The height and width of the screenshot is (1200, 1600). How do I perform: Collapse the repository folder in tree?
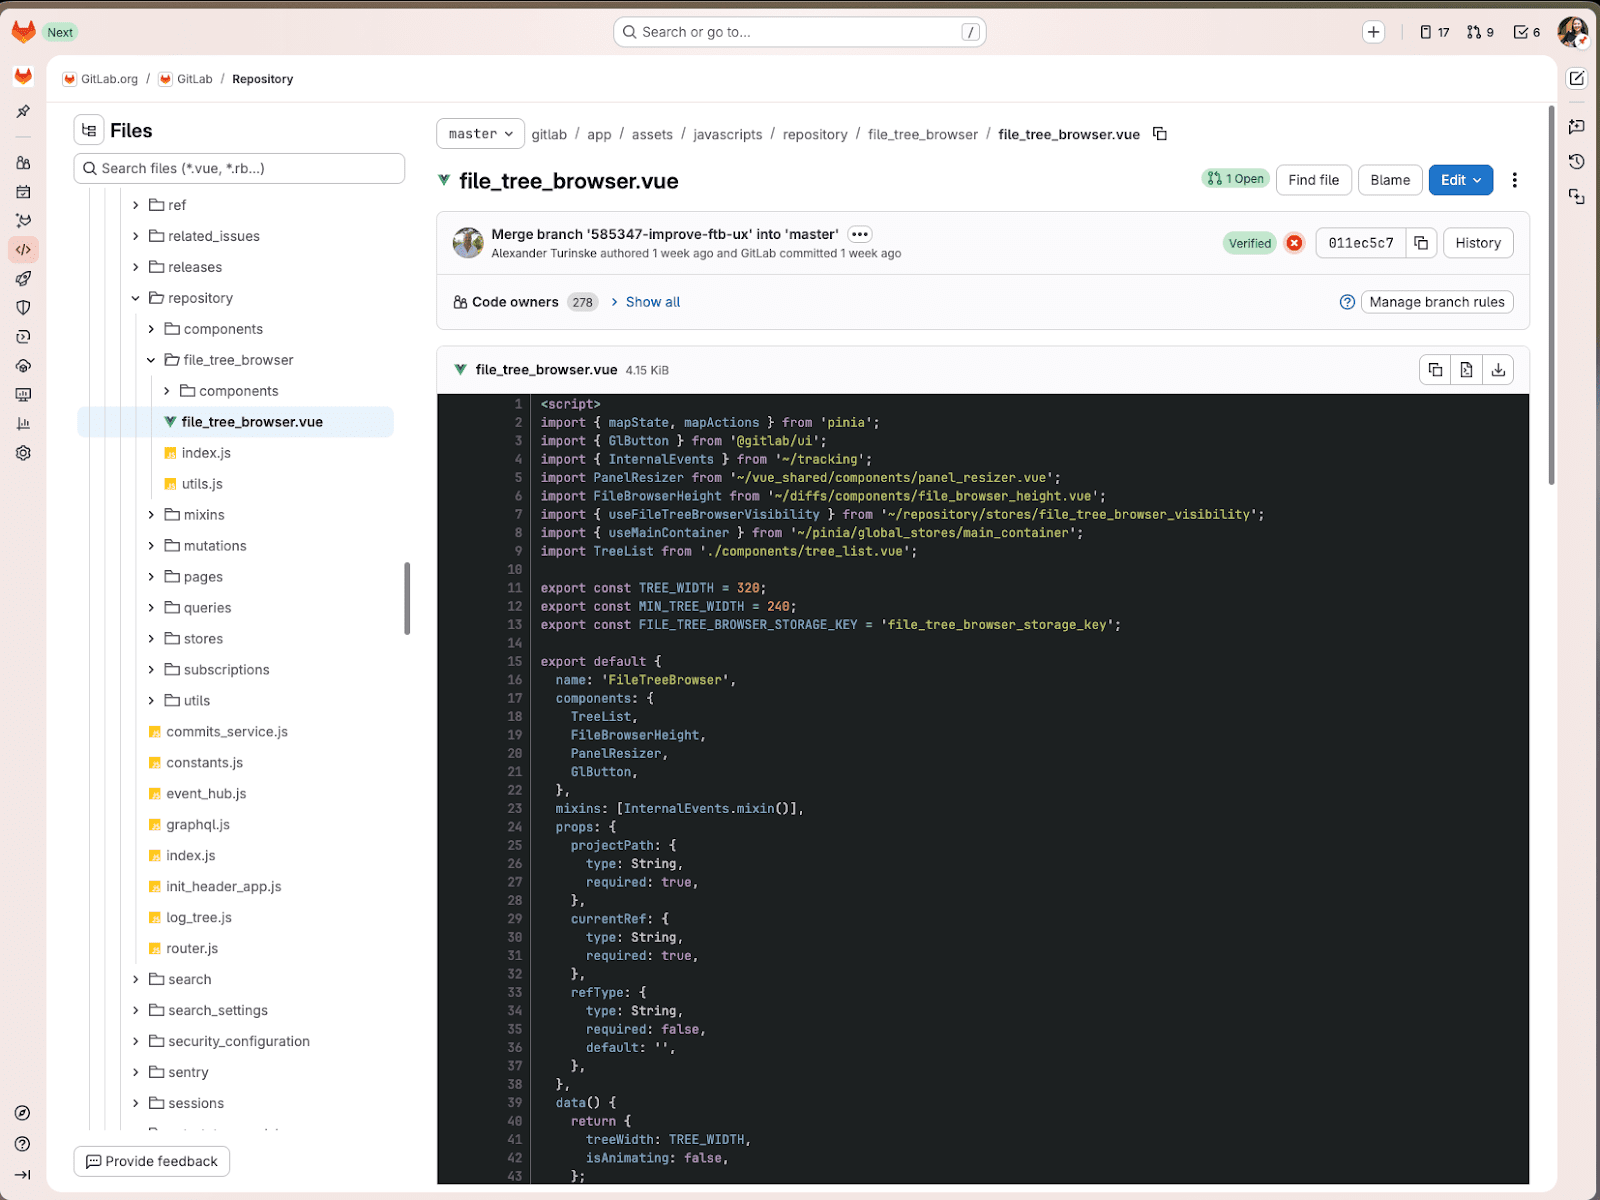(x=136, y=298)
